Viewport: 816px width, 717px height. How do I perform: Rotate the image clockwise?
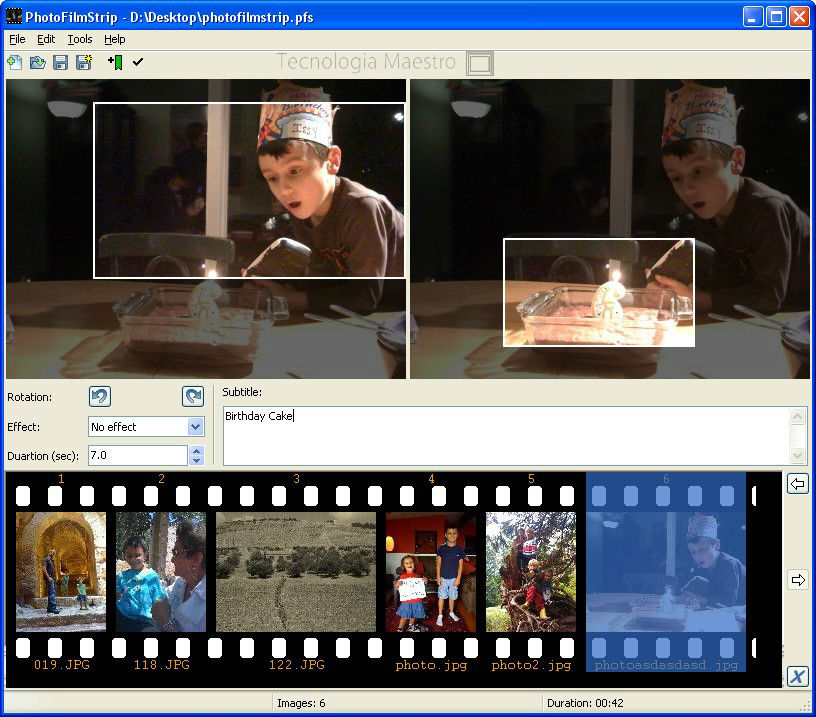click(192, 396)
